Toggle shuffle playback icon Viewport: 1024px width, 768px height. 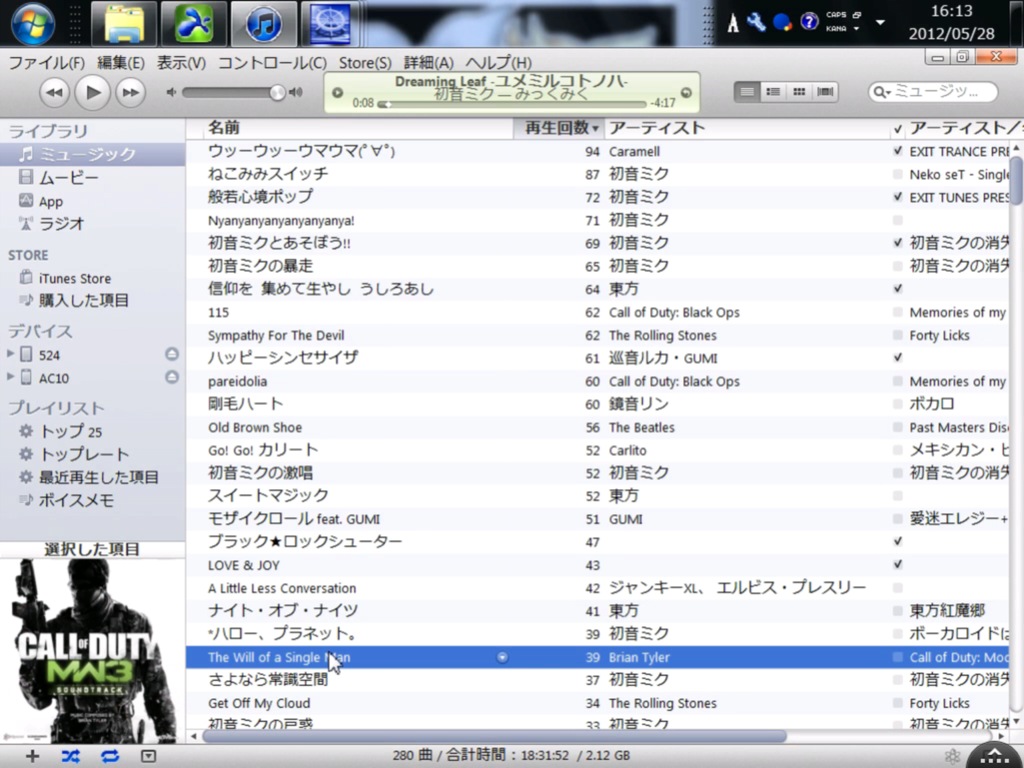(71, 756)
